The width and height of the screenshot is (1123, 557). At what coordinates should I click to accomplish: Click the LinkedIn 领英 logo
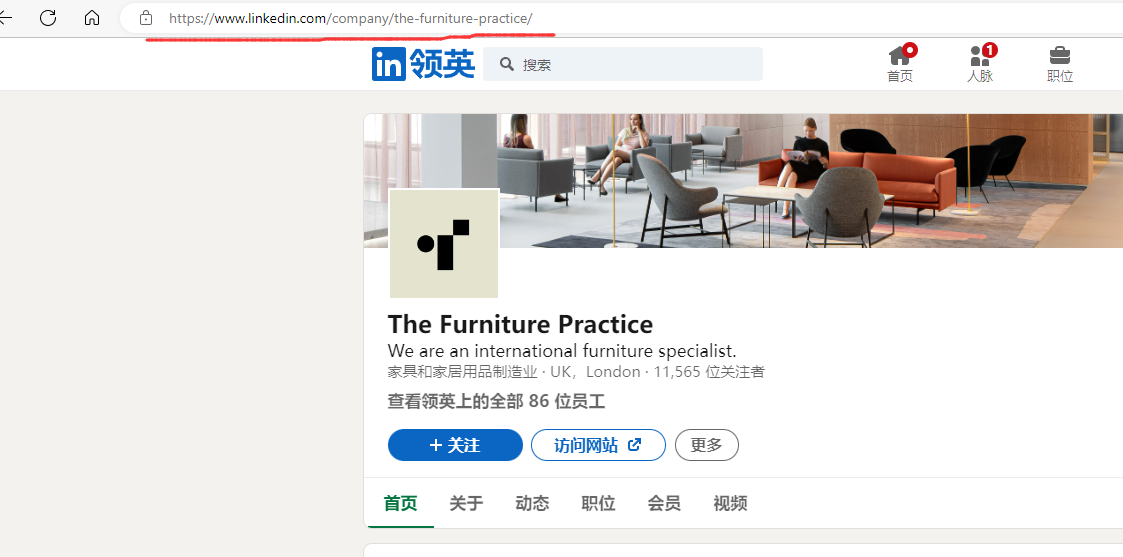click(423, 64)
